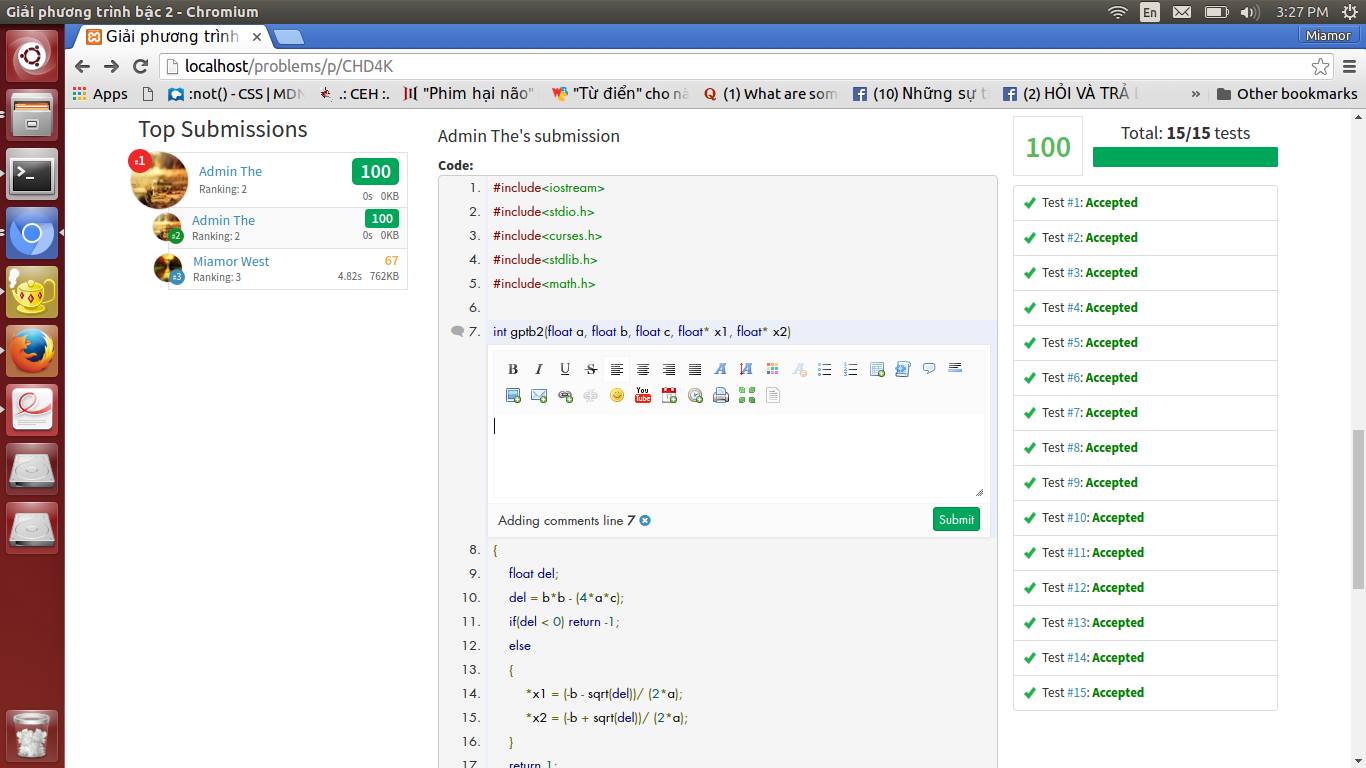The image size is (1366, 768).
Task: Insert current time in comment
Action: 695,396
